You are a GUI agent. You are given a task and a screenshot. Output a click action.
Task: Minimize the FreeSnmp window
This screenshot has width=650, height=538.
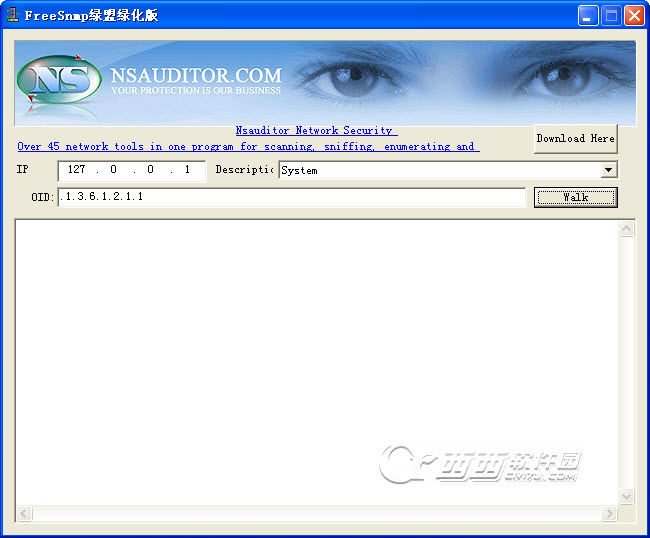point(588,16)
